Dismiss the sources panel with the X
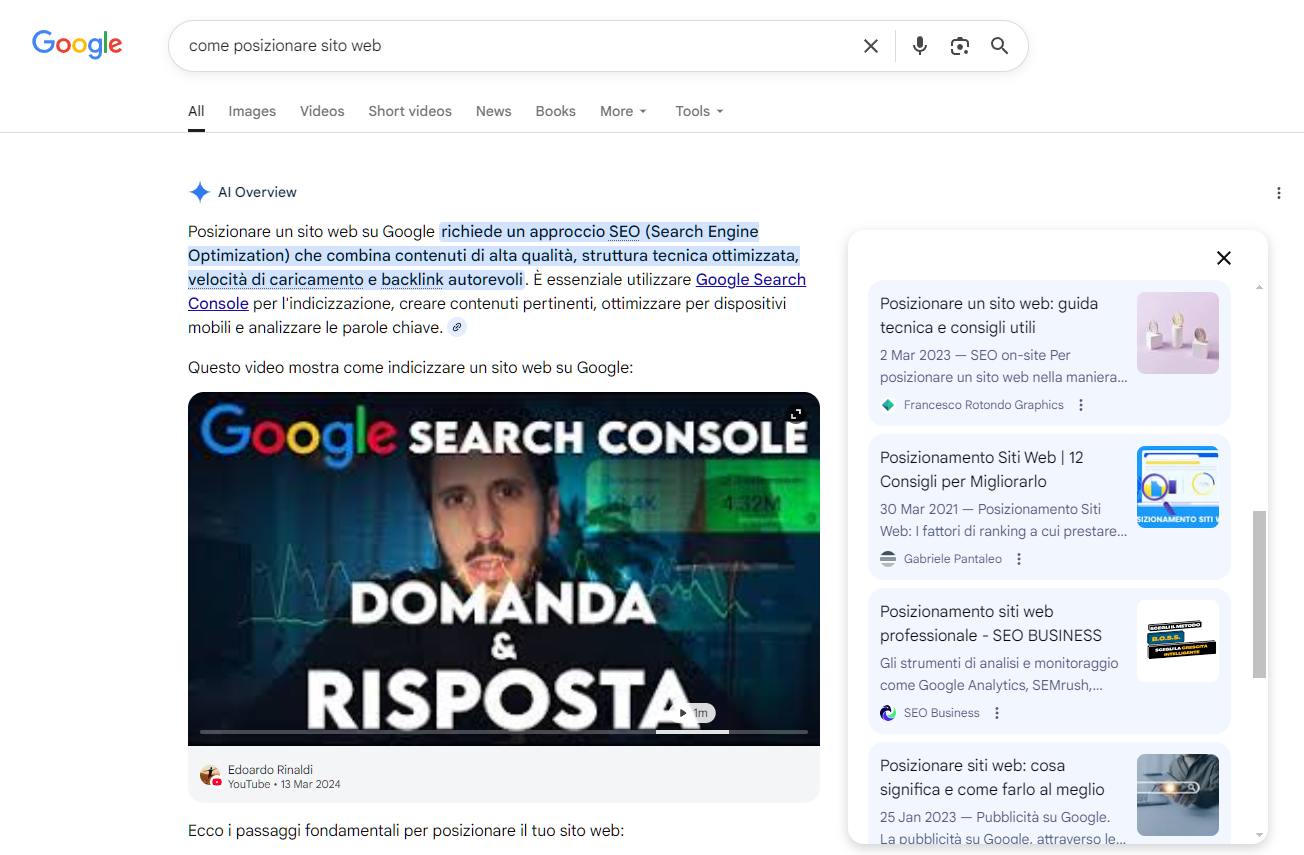Viewport: 1304px width, 855px height. point(1223,258)
